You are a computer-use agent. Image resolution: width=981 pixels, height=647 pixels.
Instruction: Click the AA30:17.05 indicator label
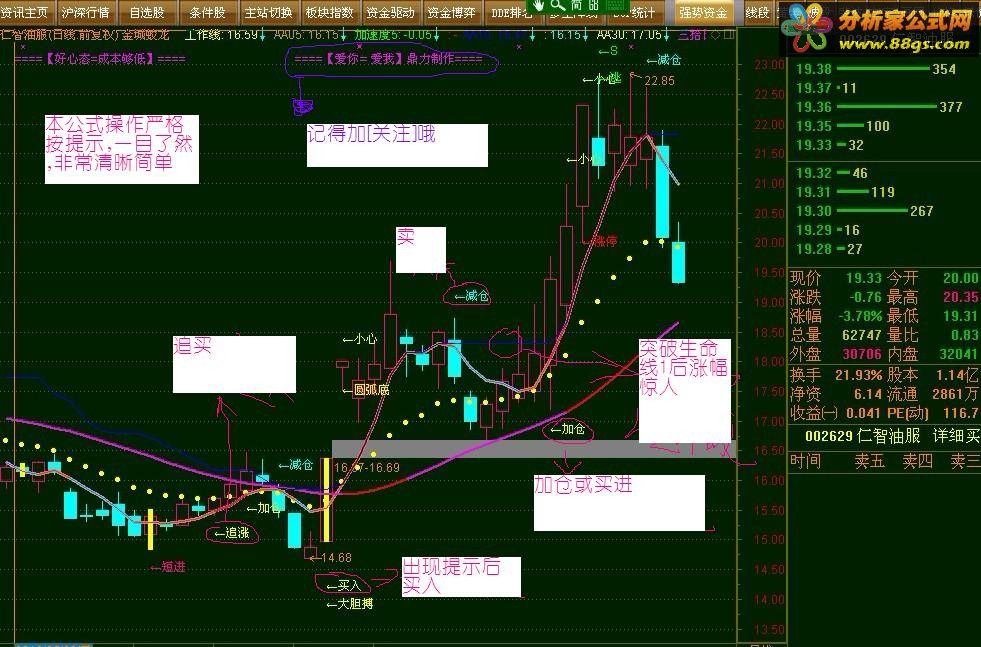point(629,36)
